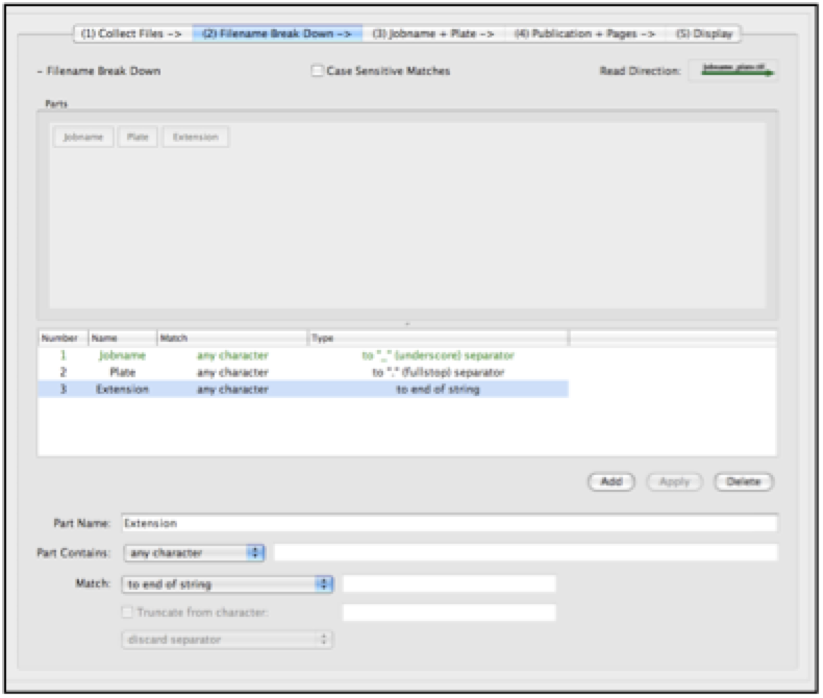Click the Delete button
The height and width of the screenshot is (698, 823).
745,481
